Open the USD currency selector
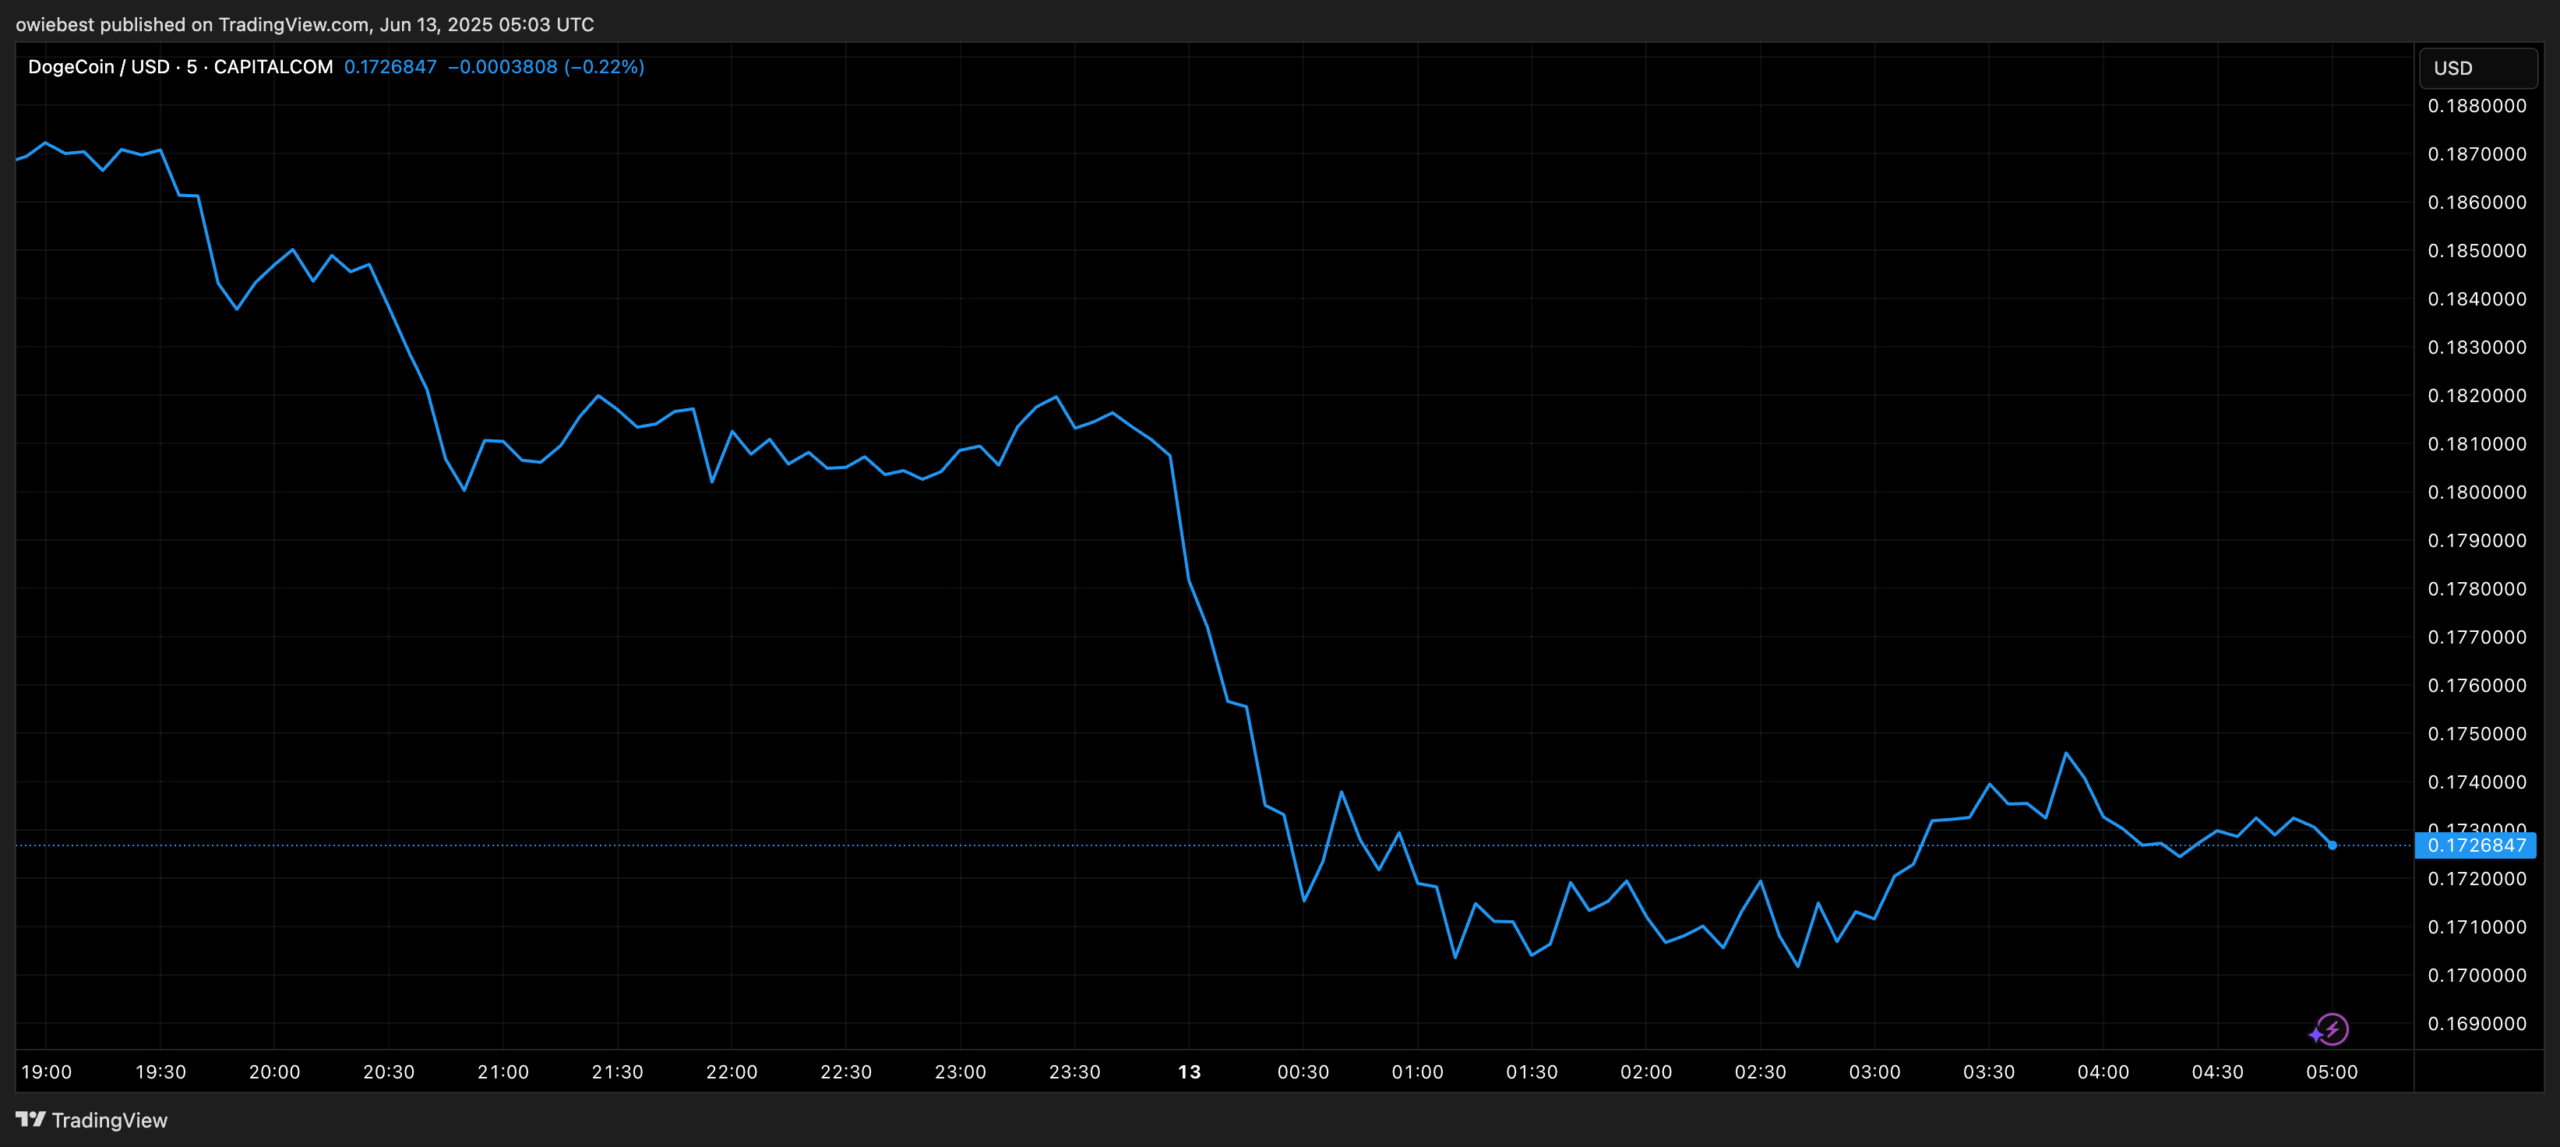2560x1147 pixels. click(2478, 68)
